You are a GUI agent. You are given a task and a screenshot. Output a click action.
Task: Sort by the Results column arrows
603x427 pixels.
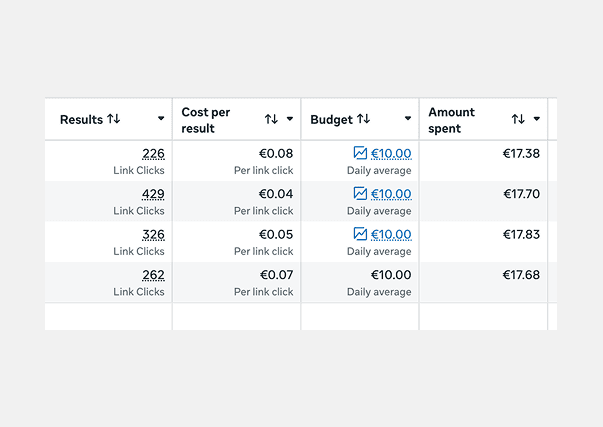(x=114, y=118)
